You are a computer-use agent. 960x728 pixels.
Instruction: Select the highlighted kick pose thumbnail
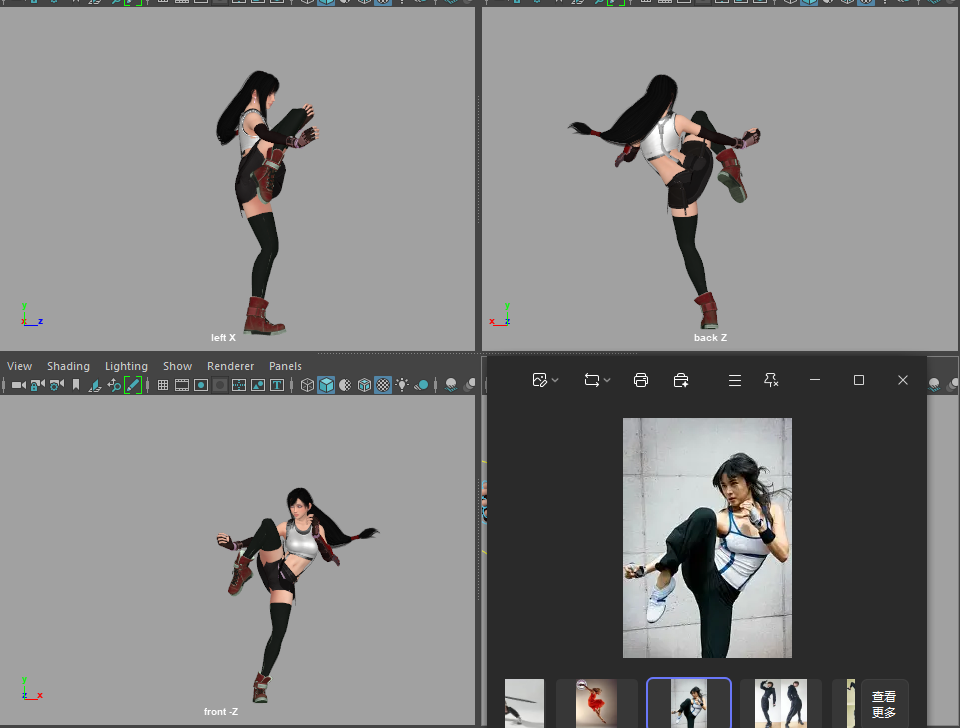(689, 704)
